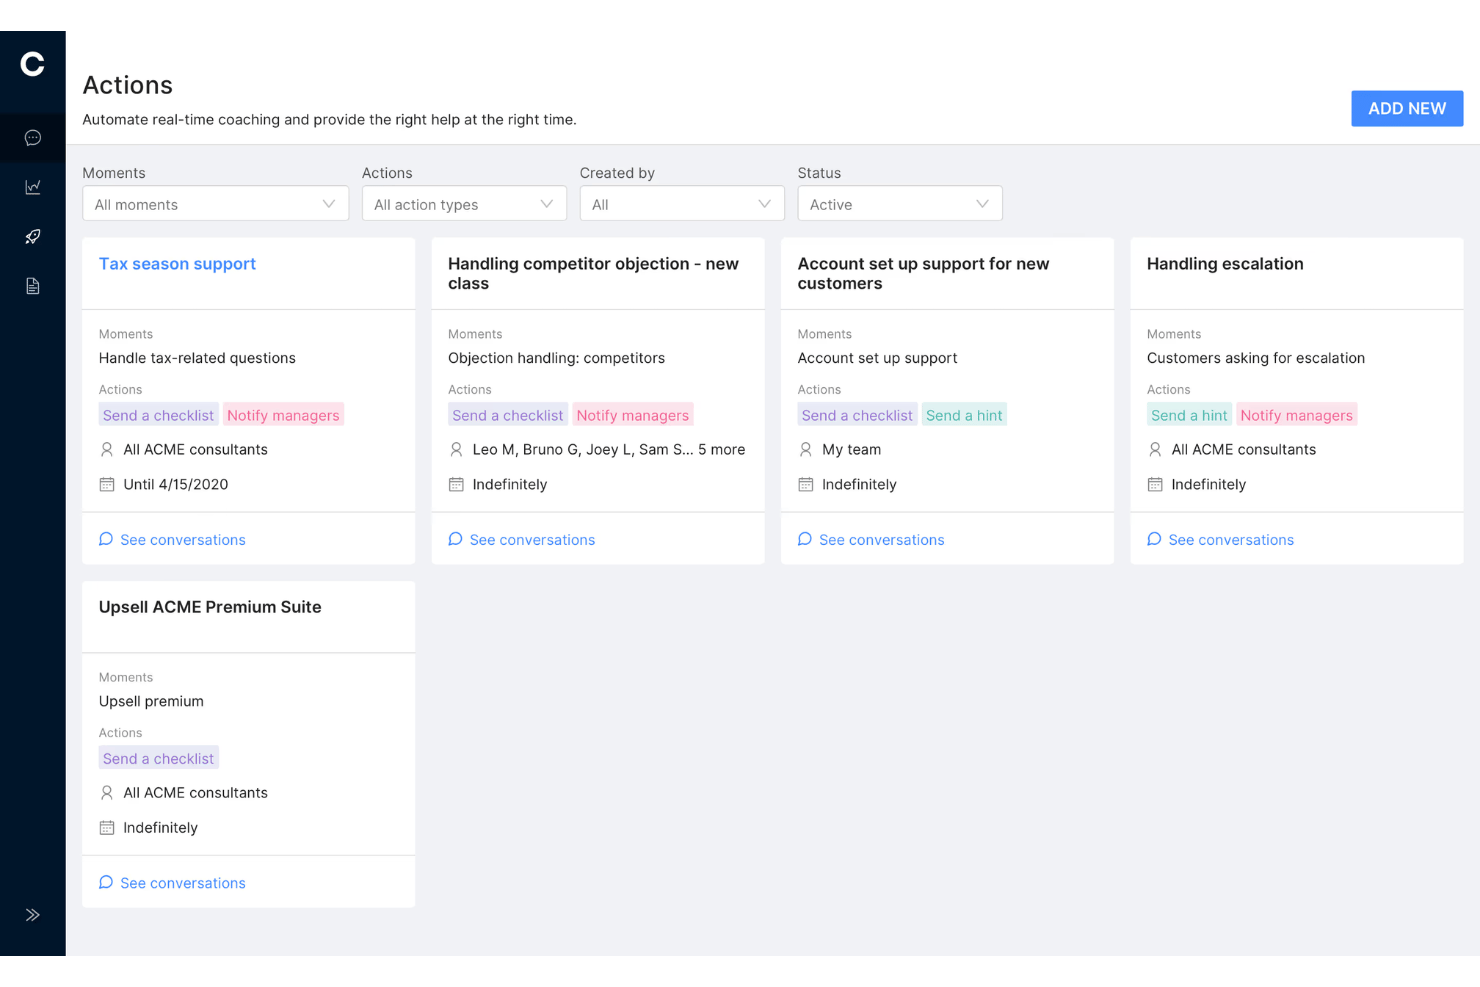Screen dimensions: 1480x987
Task: Open the conversations chat bubble sidebar icon
Action: 32,138
